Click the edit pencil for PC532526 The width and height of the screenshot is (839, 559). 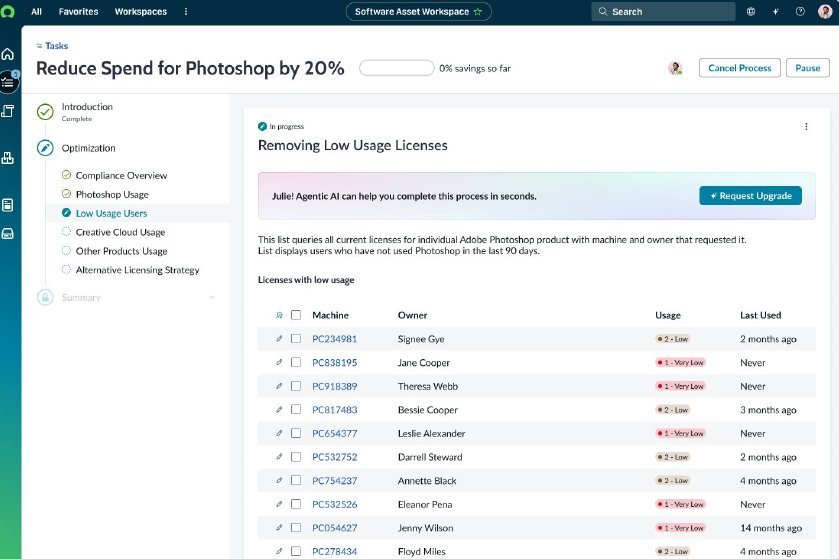[279, 503]
